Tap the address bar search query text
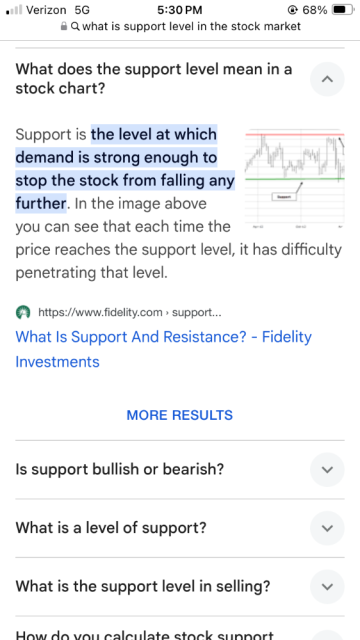The image size is (360, 640). point(191,27)
